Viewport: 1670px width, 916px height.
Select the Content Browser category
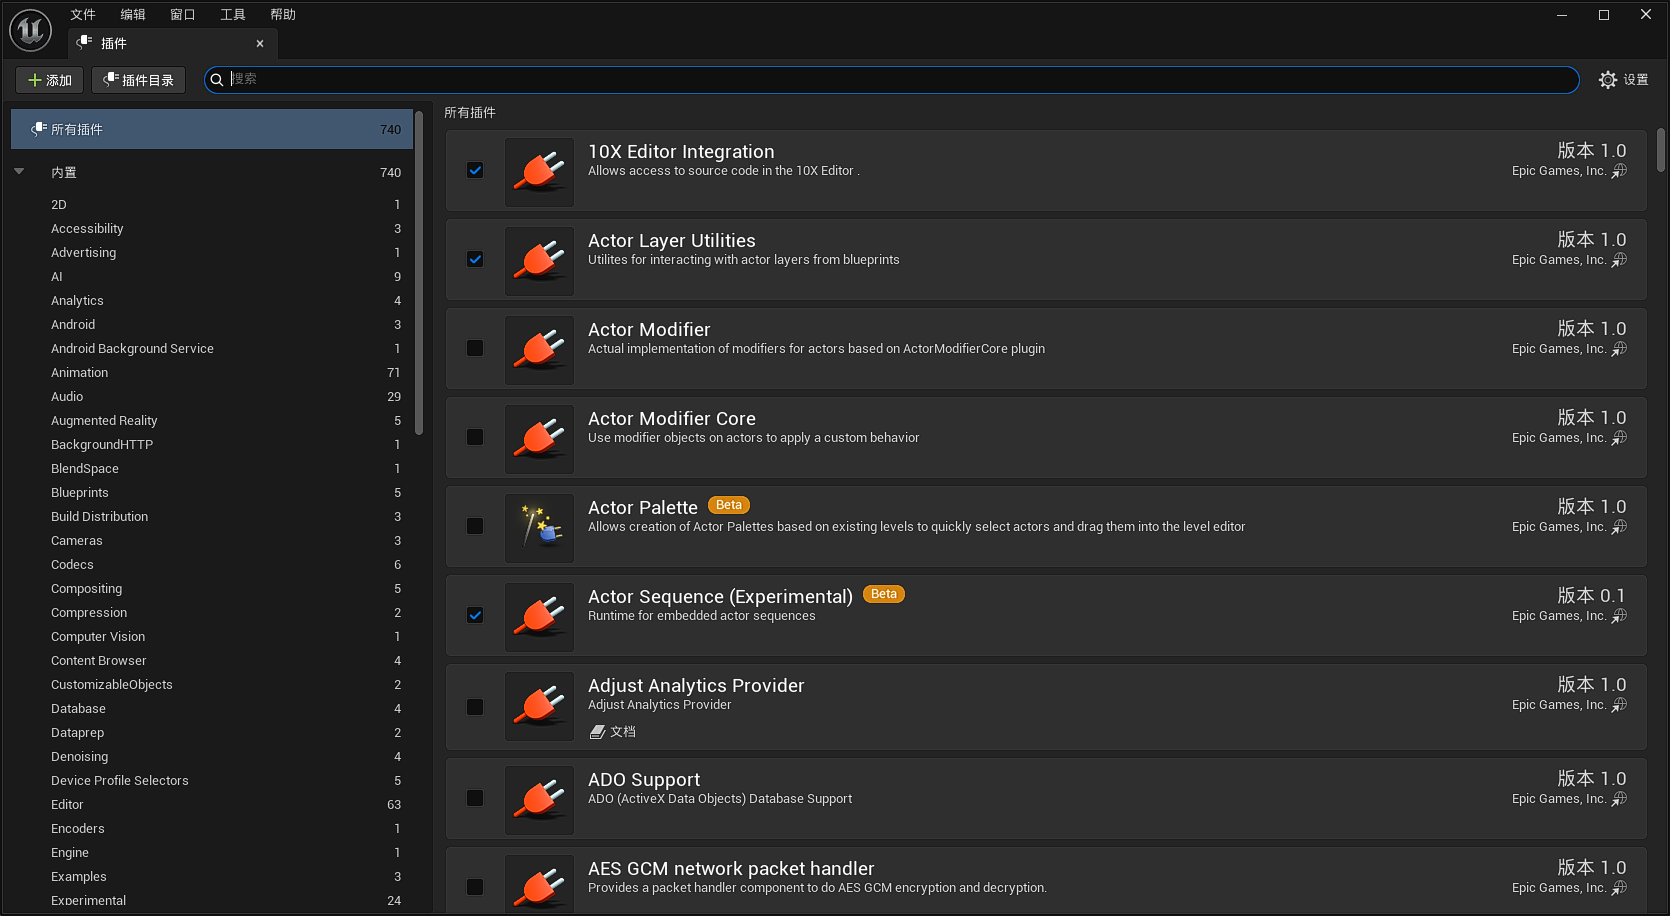click(212, 660)
